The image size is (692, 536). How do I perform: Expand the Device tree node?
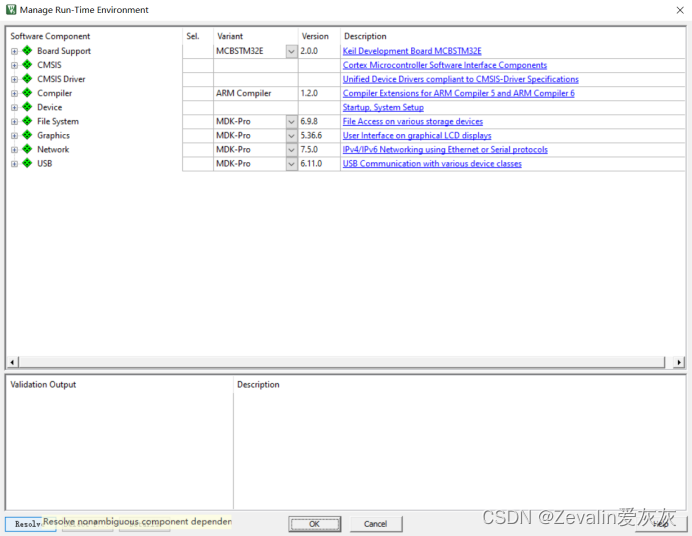[x=14, y=108]
